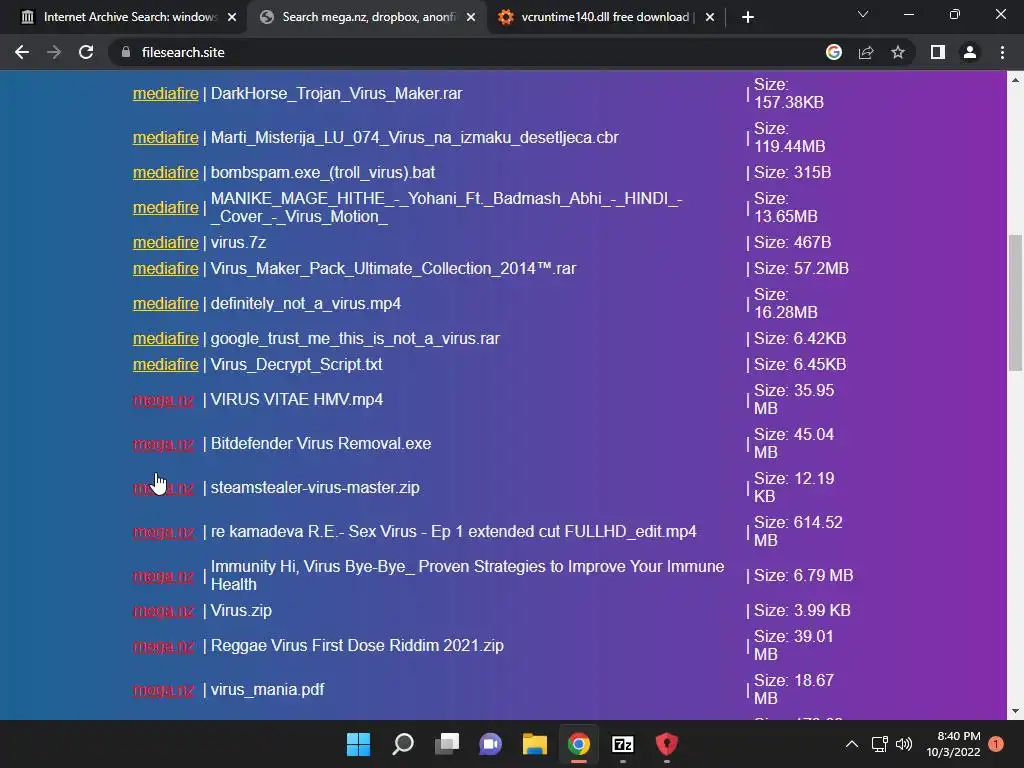Switch to vcruntime140.dll free download tab
Viewport: 1024px width, 768px height.
point(605,17)
